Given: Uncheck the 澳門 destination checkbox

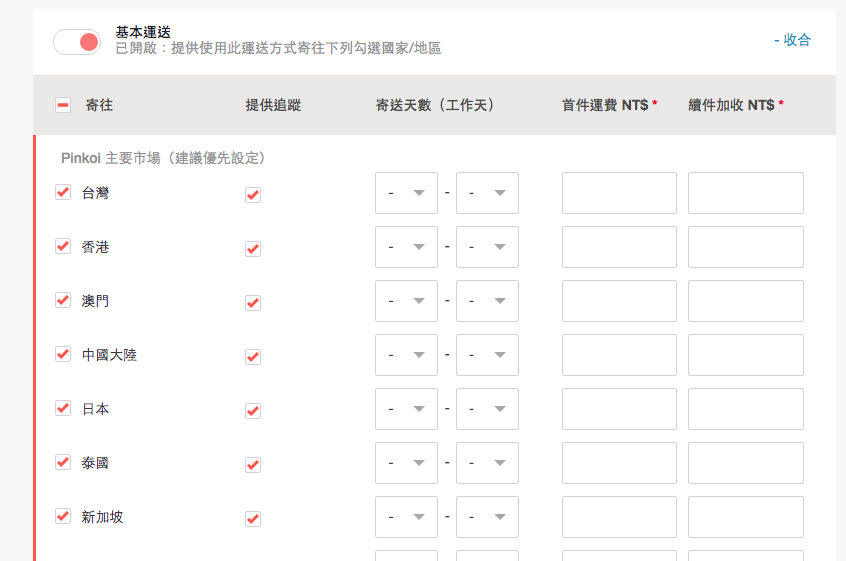Looking at the screenshot, I should 63,300.
